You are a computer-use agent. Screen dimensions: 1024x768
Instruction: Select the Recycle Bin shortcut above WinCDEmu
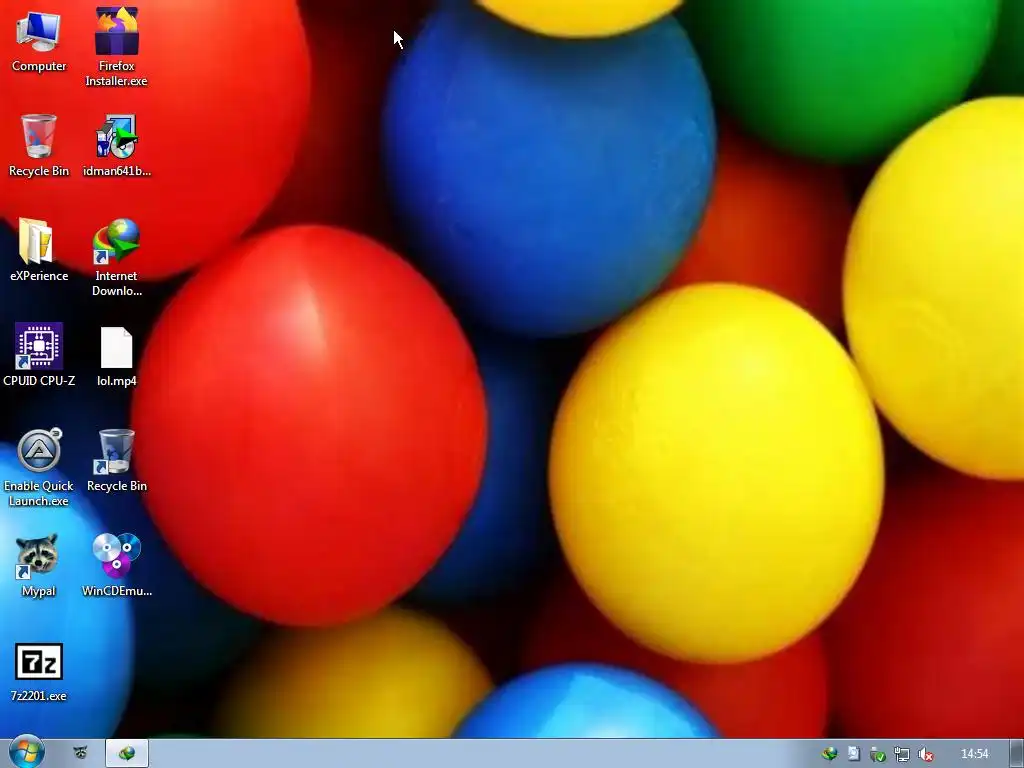tap(116, 460)
